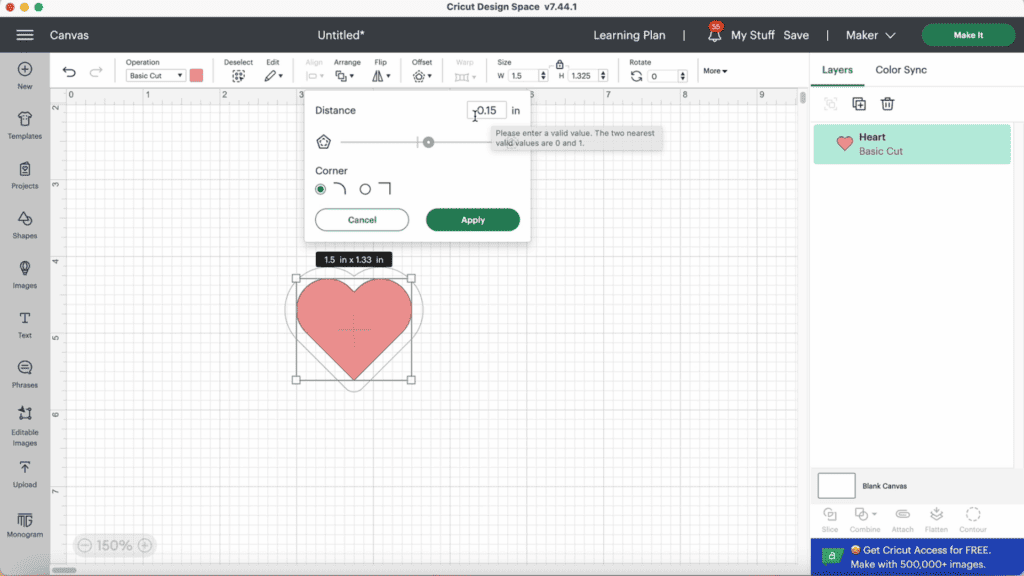Image resolution: width=1024 pixels, height=576 pixels.
Task: Click the Height stepper arrows
Action: 603,76
